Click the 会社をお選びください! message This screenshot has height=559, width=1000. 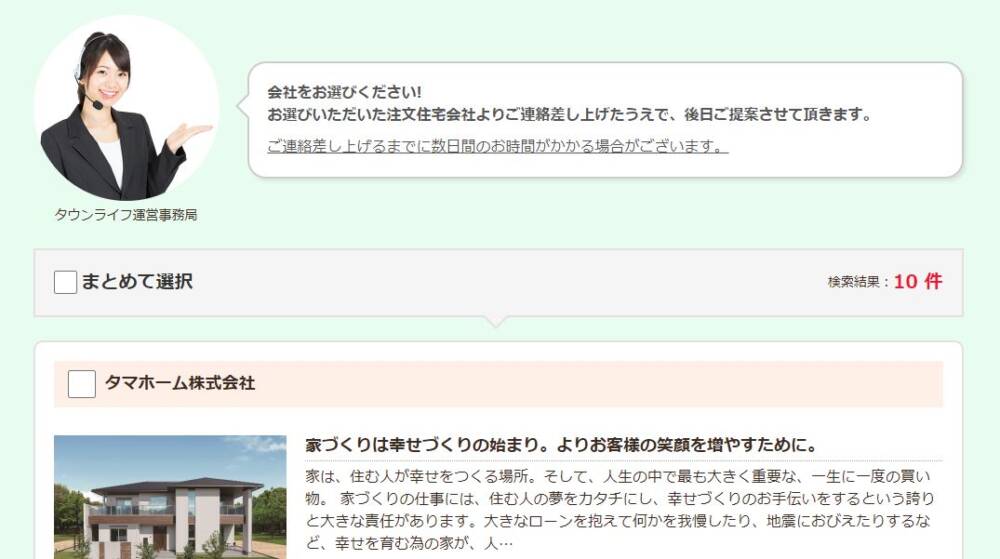click(344, 92)
